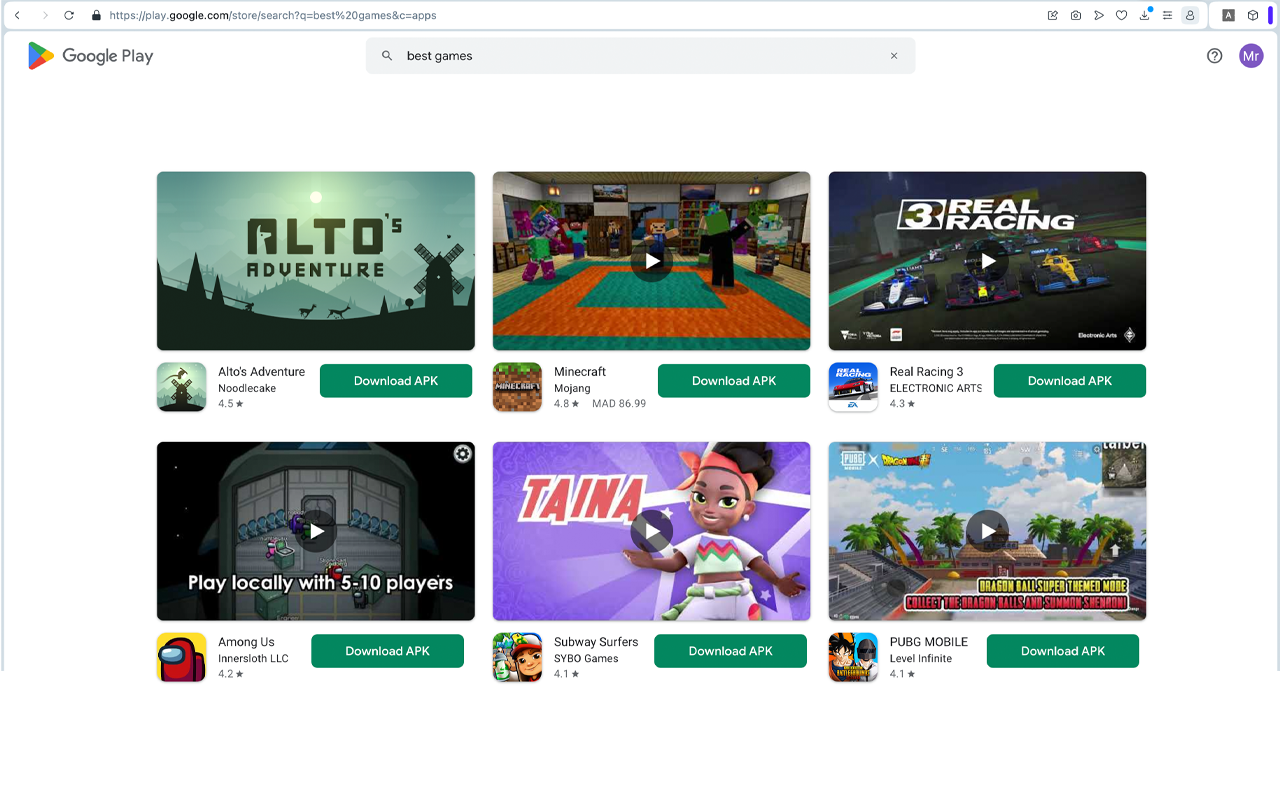Click developer name 'Innersloth LLC'
1280x800 pixels.
[x=253, y=658]
